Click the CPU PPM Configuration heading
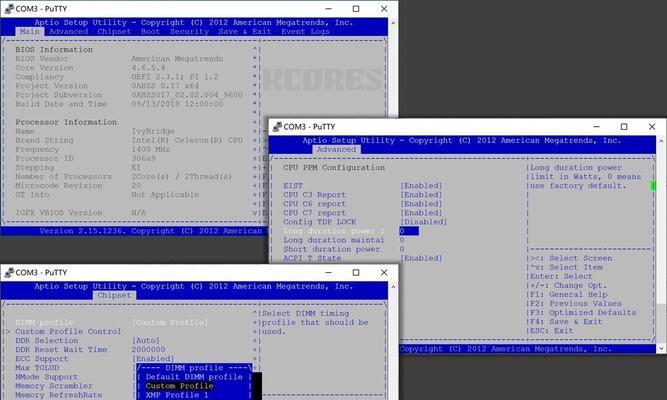 [x=334, y=168]
